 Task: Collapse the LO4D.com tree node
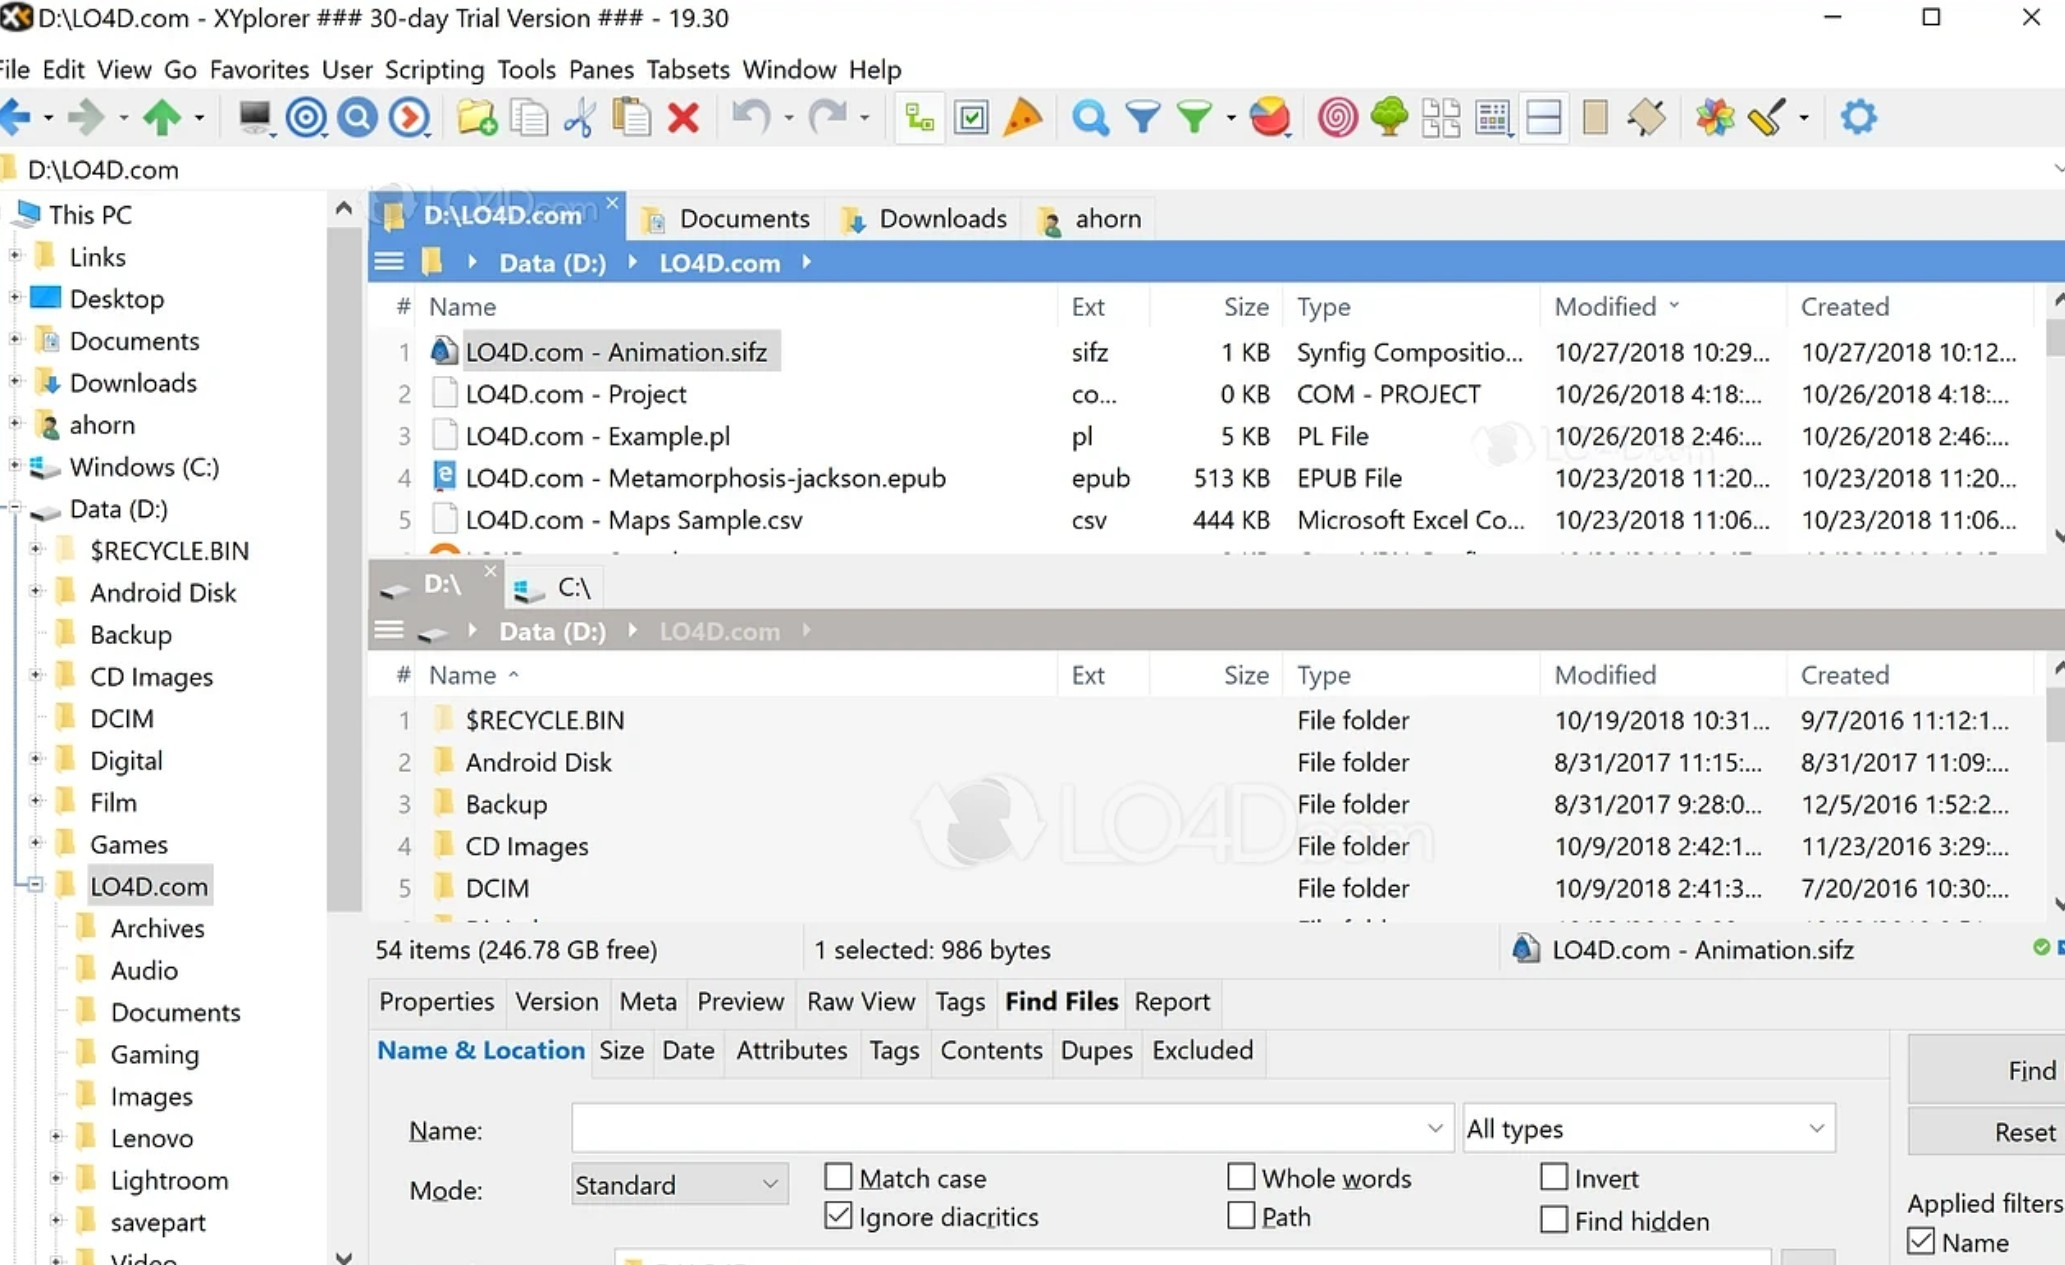pos(36,885)
